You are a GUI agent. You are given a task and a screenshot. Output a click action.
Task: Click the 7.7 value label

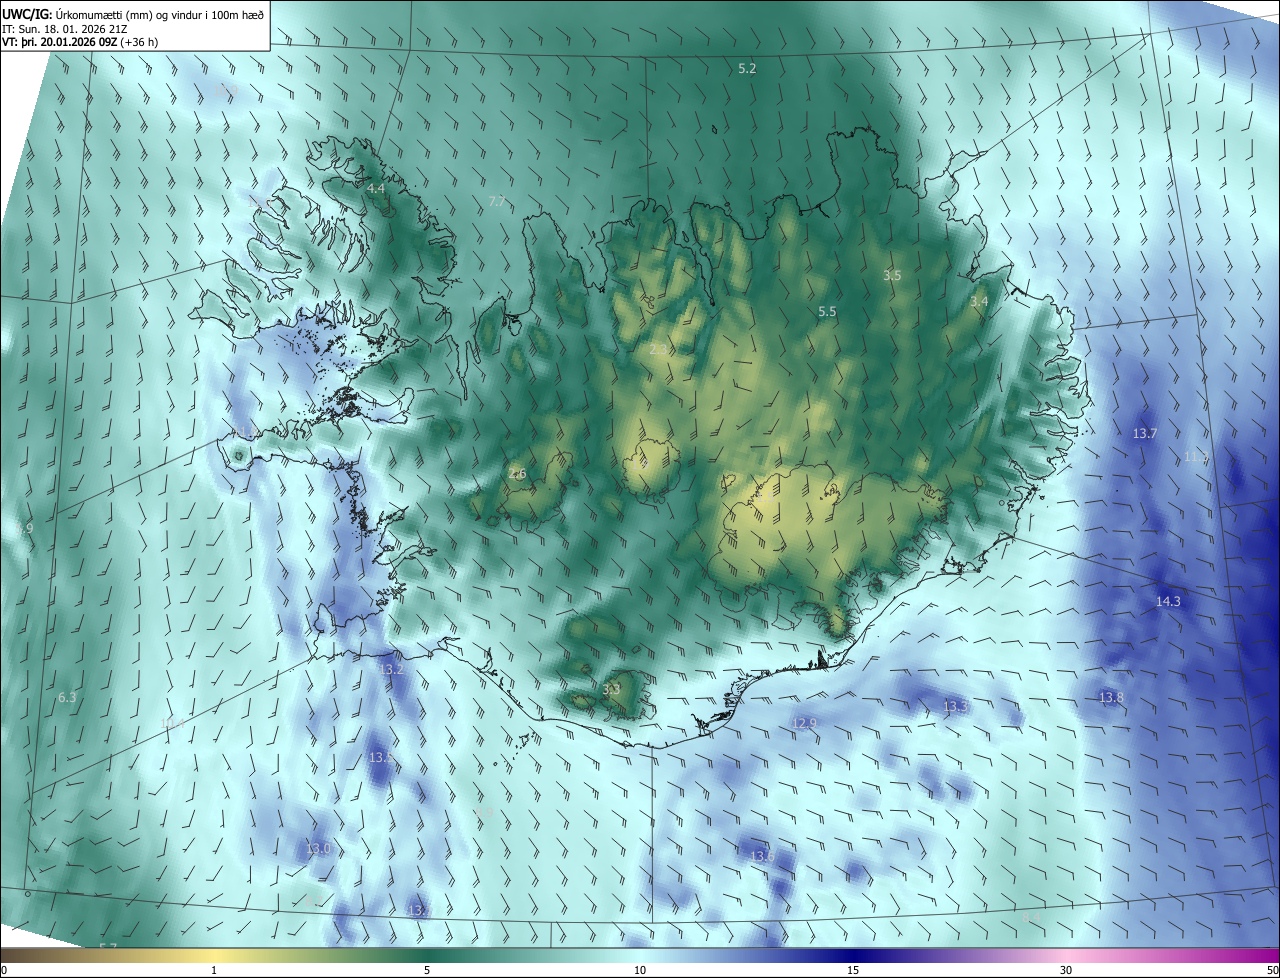click(497, 202)
